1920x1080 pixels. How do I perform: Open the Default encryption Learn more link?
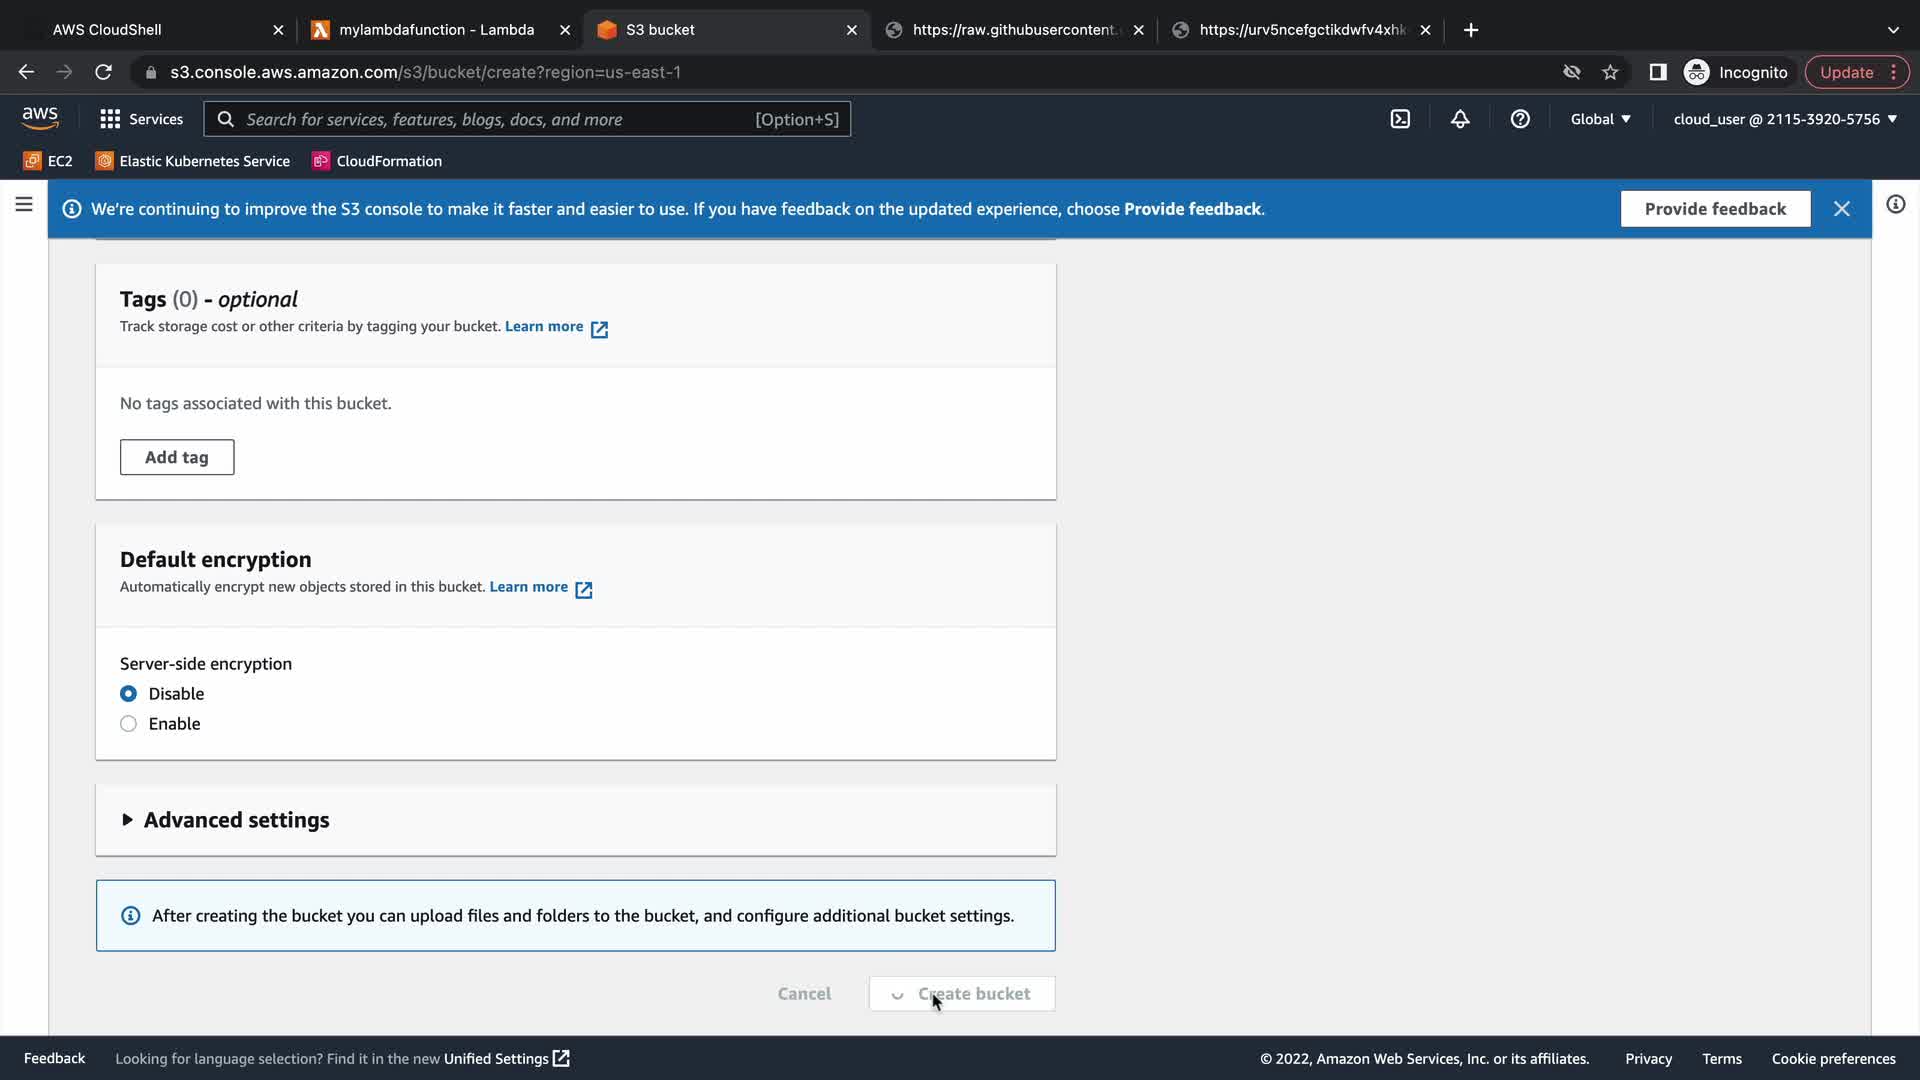pos(529,587)
